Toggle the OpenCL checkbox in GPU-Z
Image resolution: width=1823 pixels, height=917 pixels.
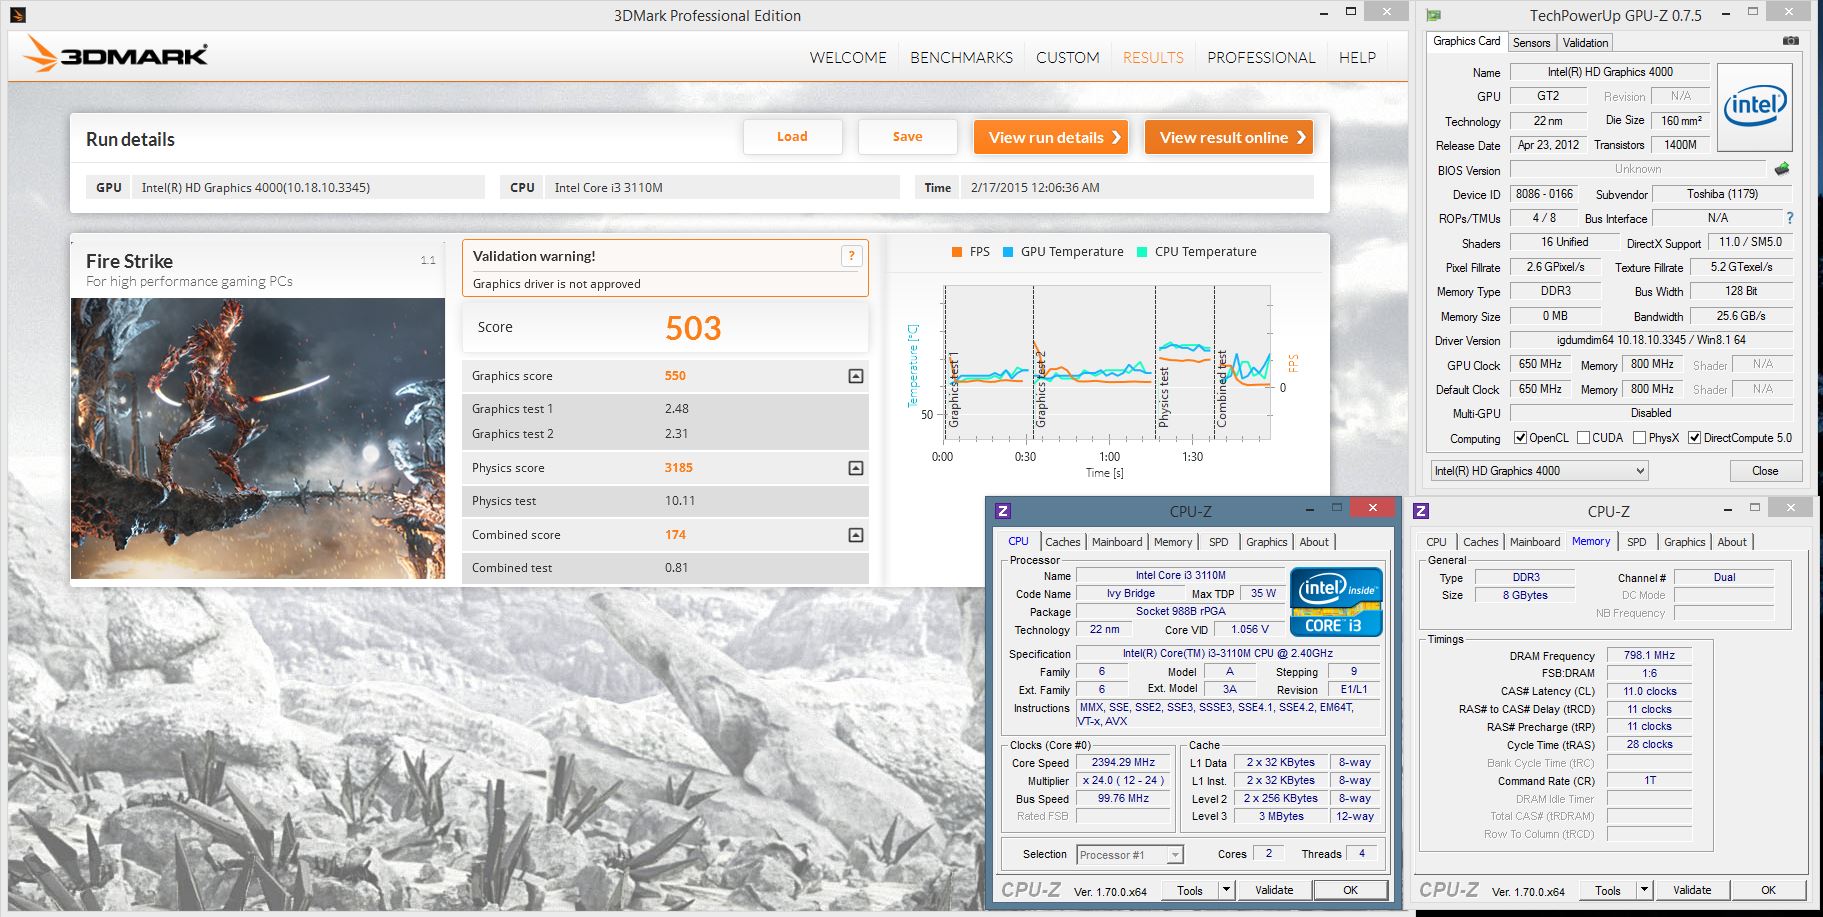1520,438
